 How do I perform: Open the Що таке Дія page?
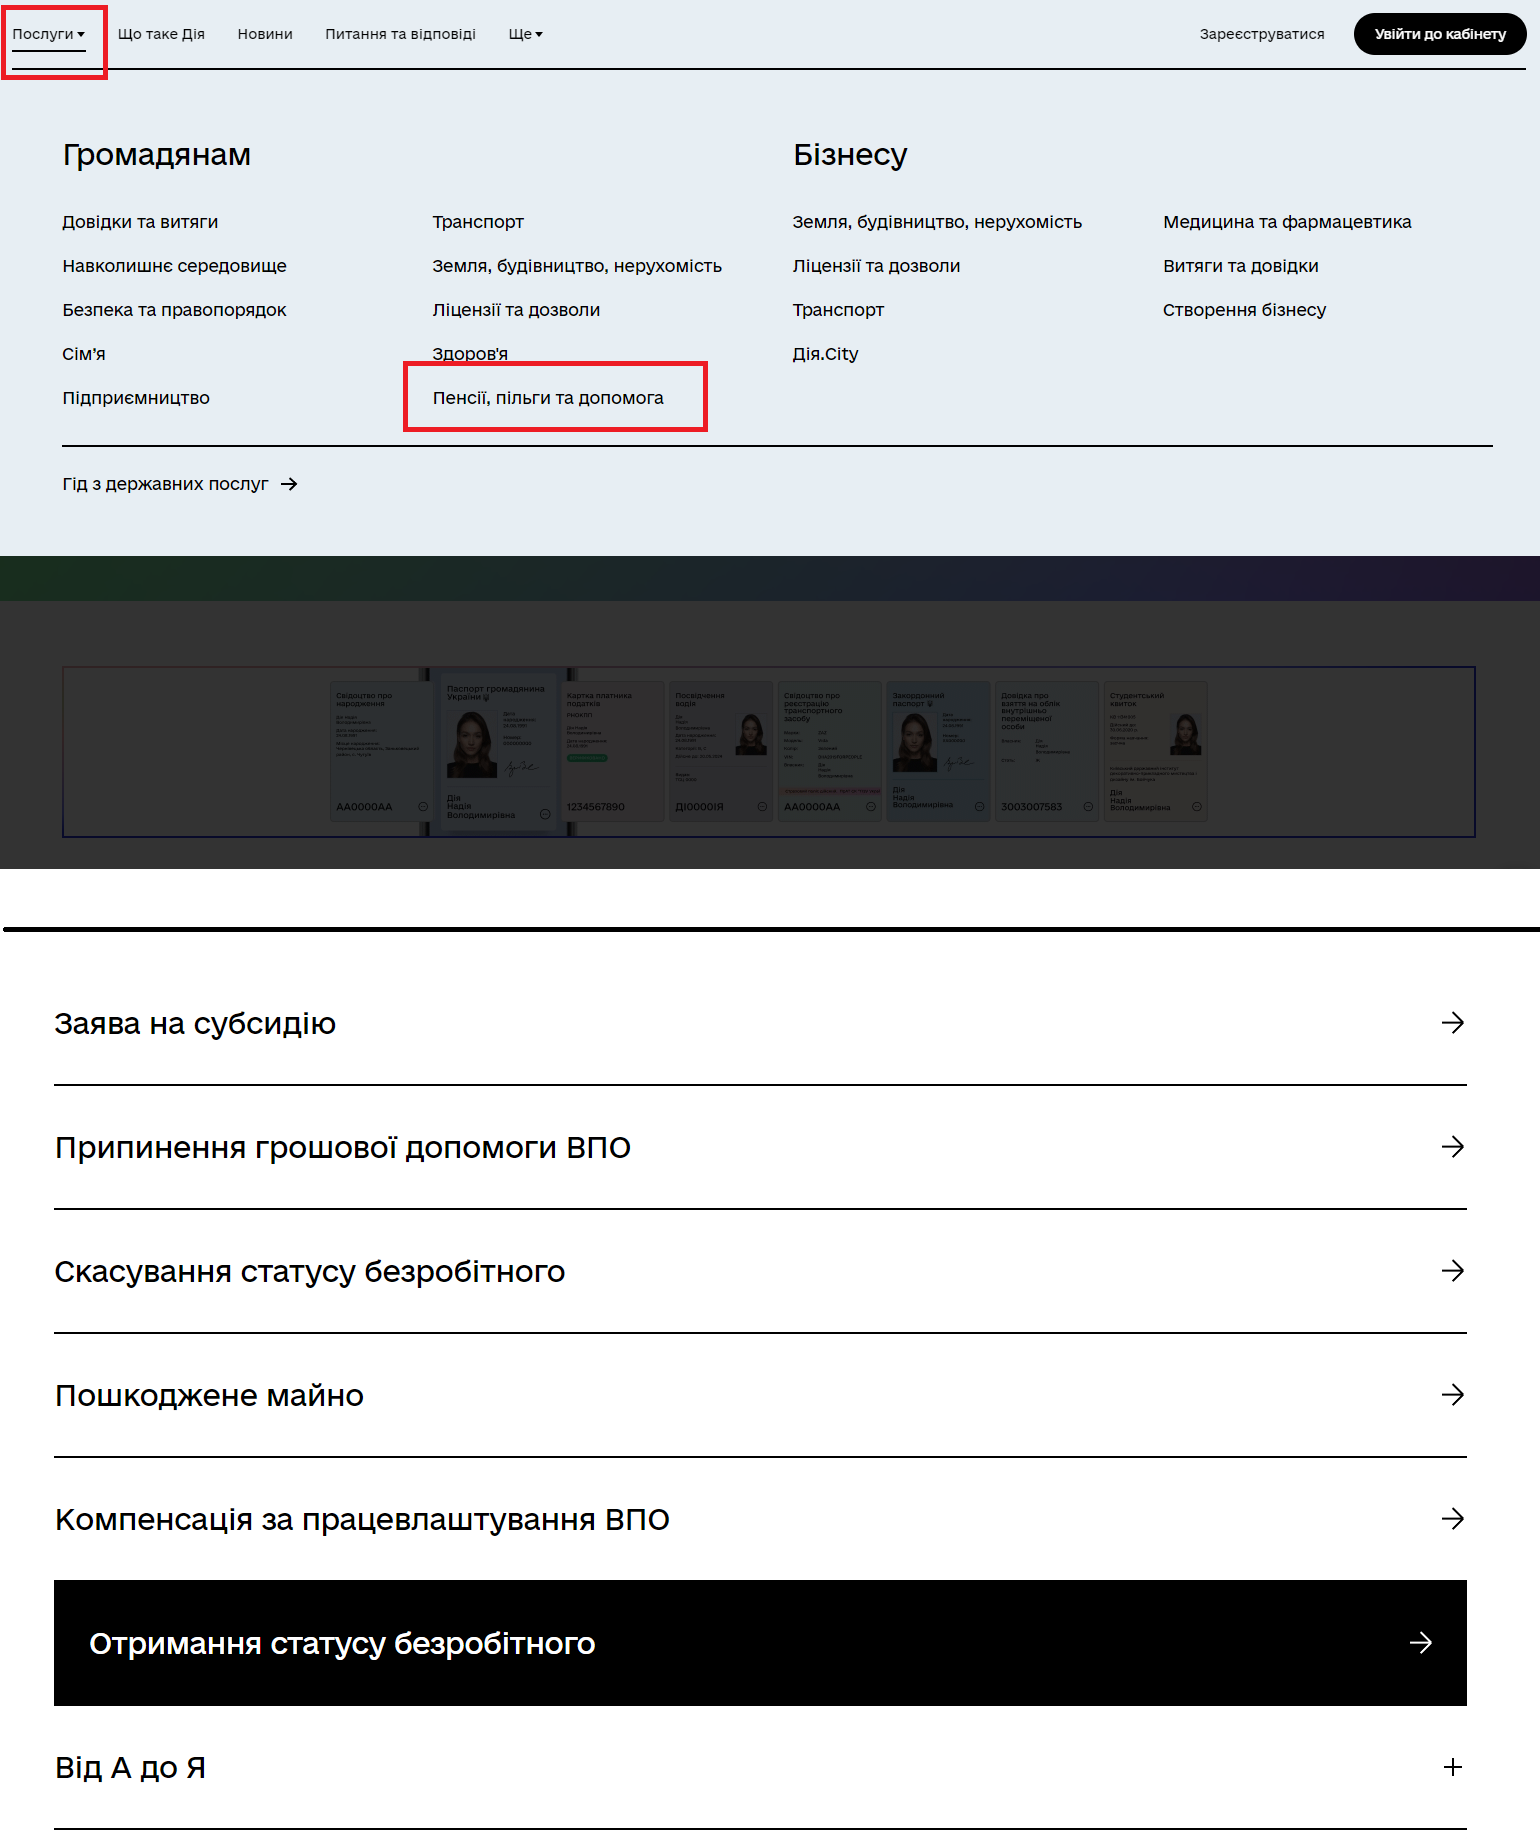(x=161, y=34)
